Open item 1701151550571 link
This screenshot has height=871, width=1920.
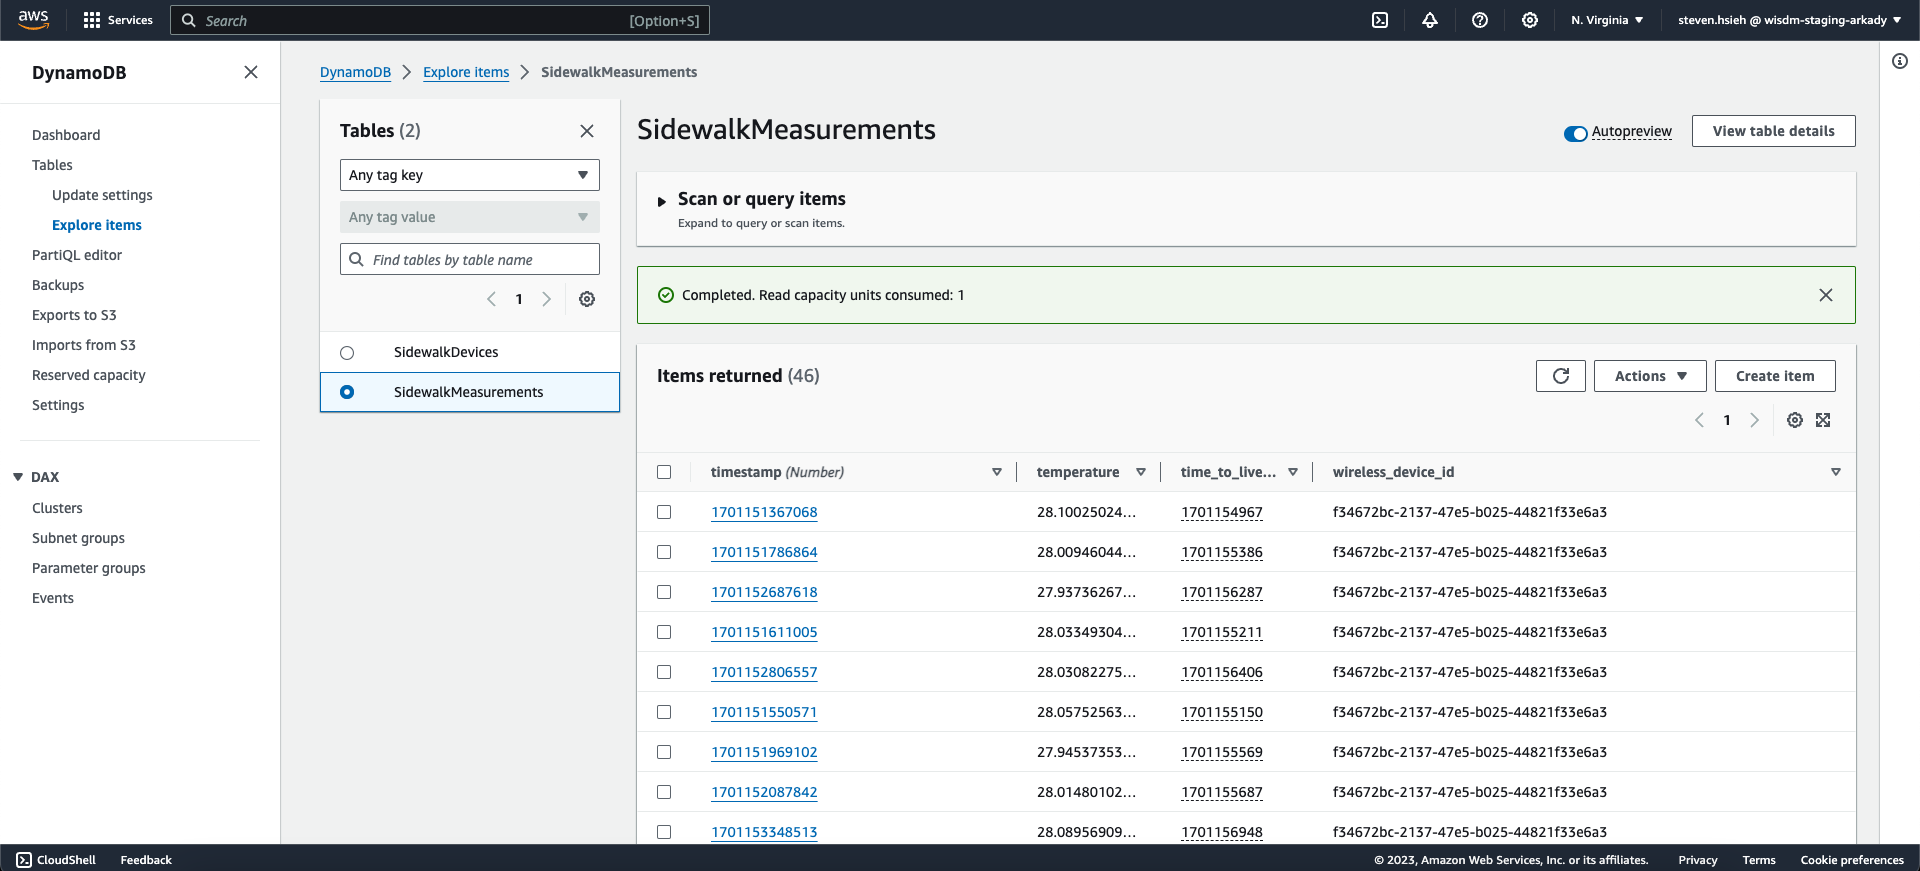coord(764,712)
